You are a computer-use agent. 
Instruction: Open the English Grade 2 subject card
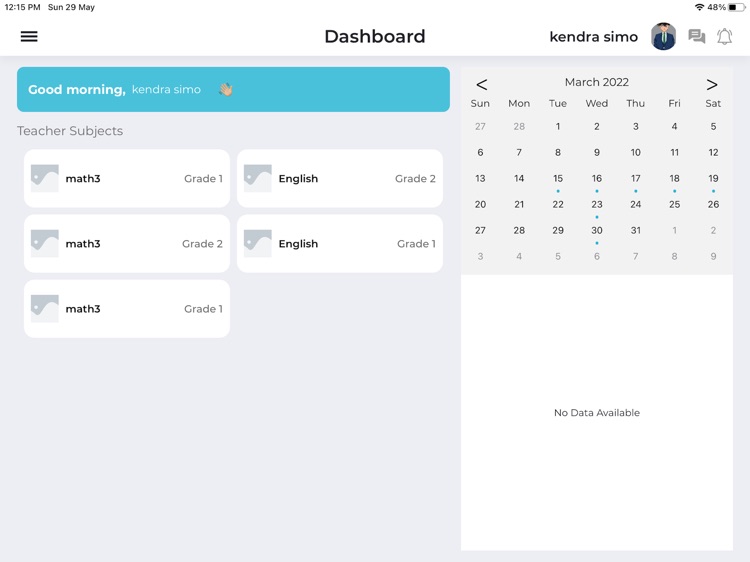[340, 178]
